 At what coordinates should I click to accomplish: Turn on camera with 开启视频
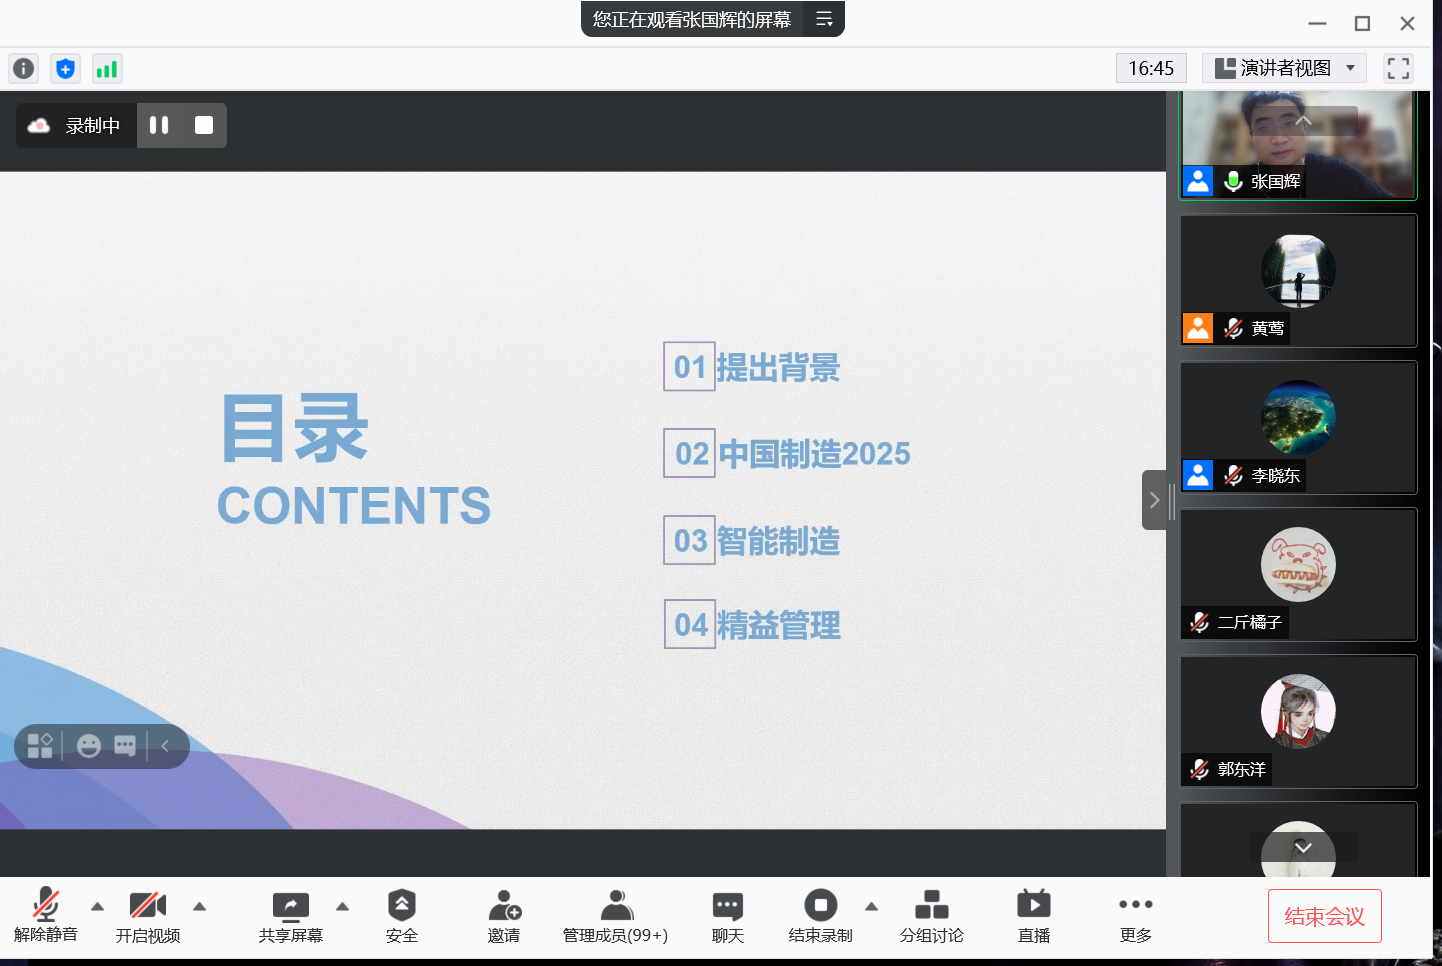148,916
